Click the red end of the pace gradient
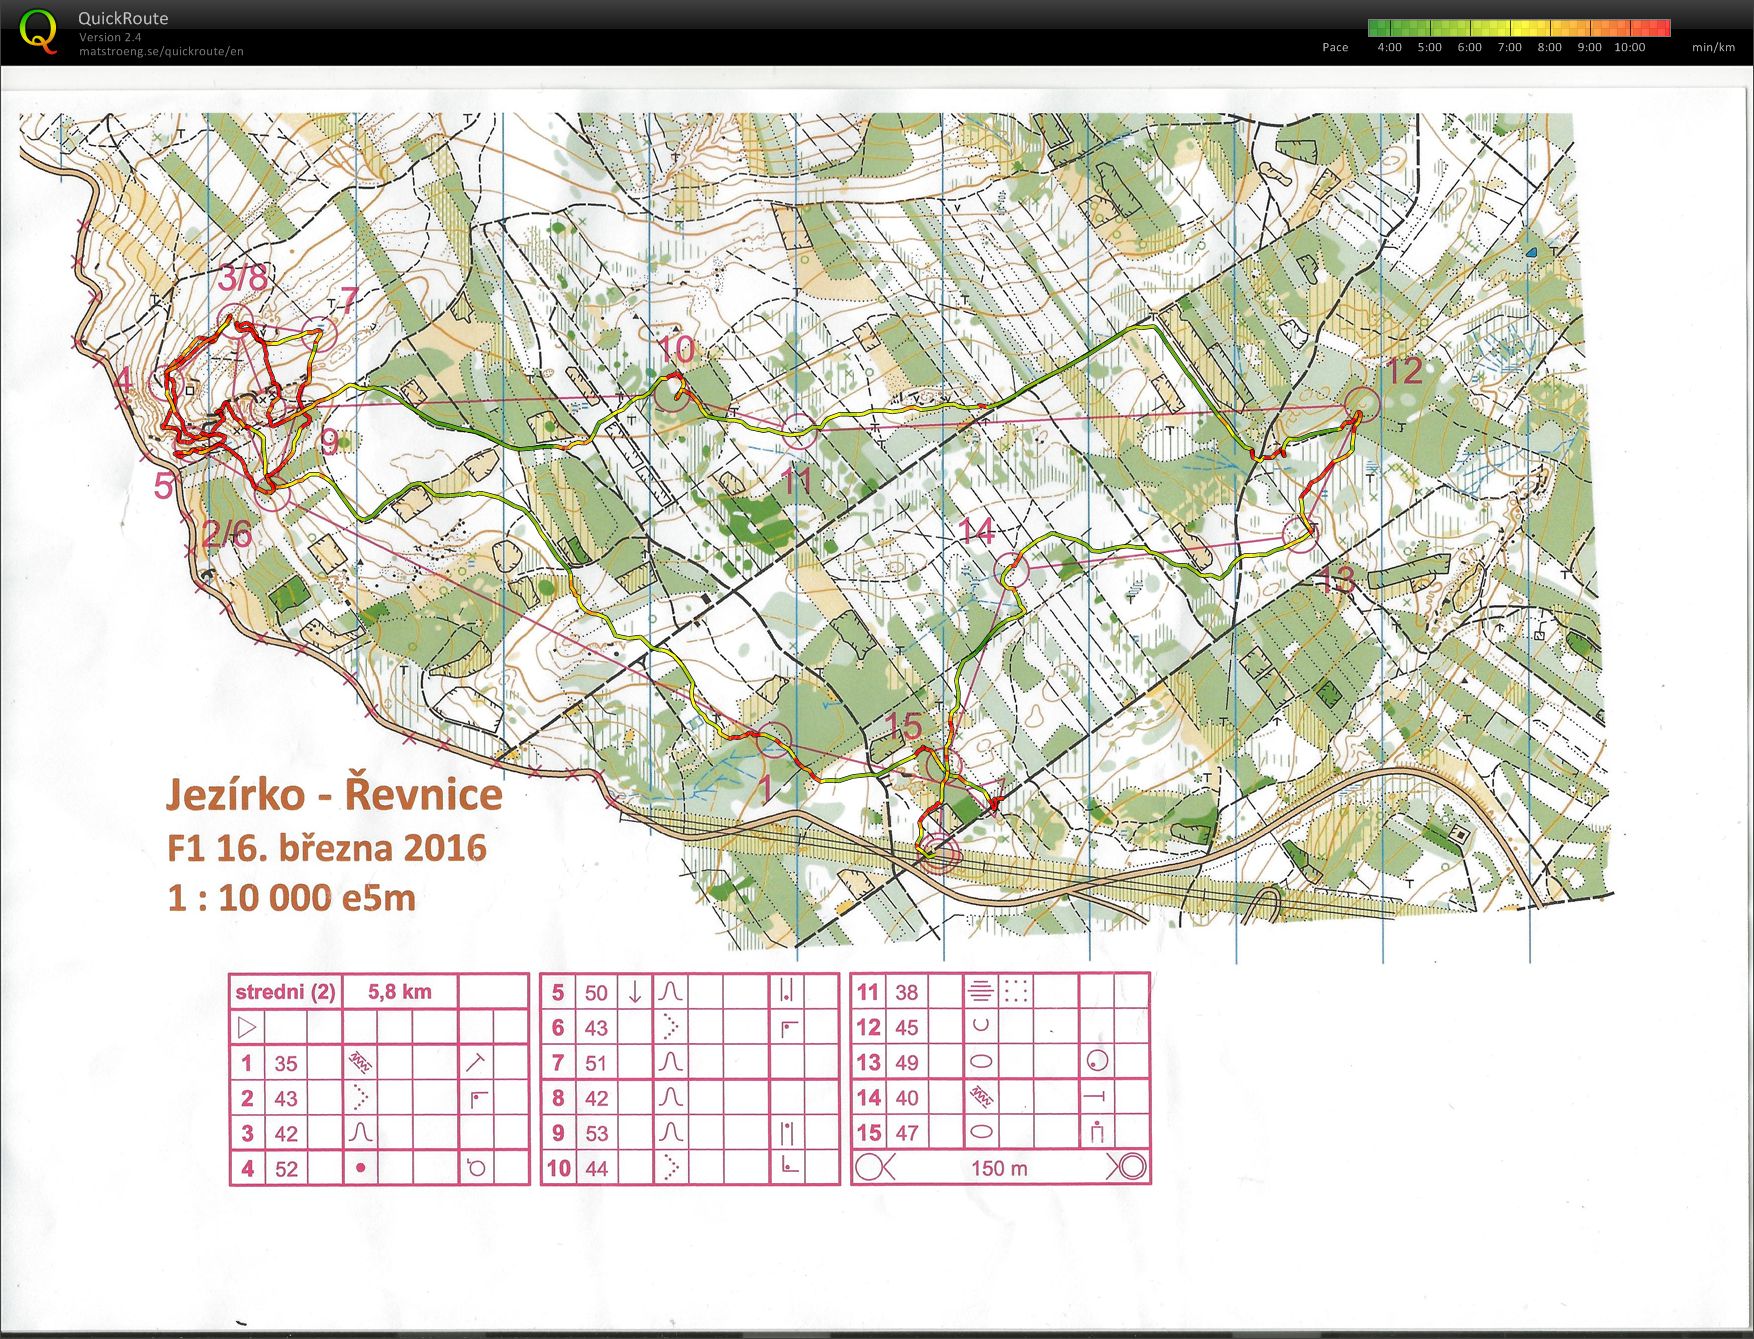 click(1662, 28)
